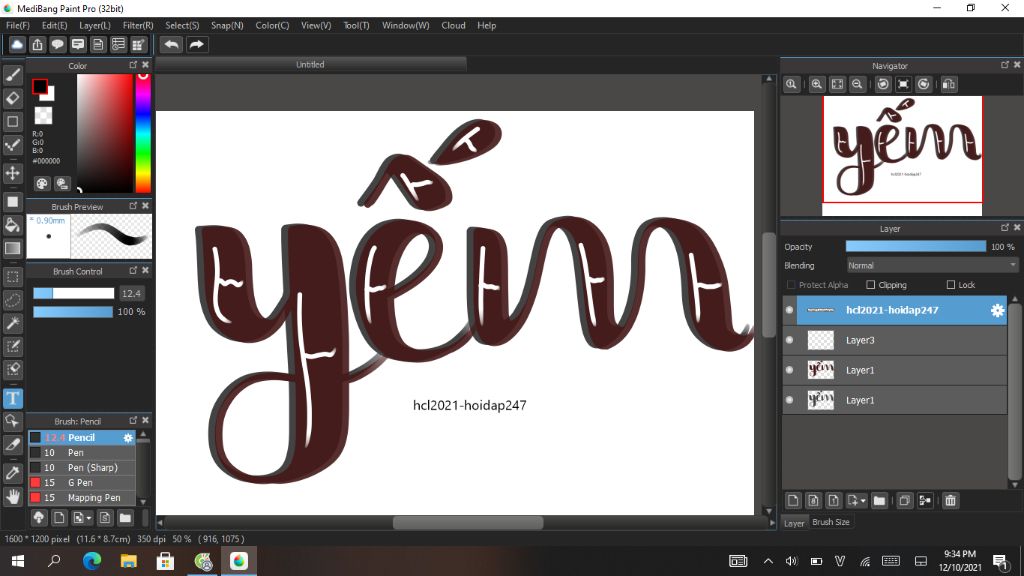Open File Explorer from the taskbar
Image resolution: width=1024 pixels, height=576 pixels.
pos(129,560)
